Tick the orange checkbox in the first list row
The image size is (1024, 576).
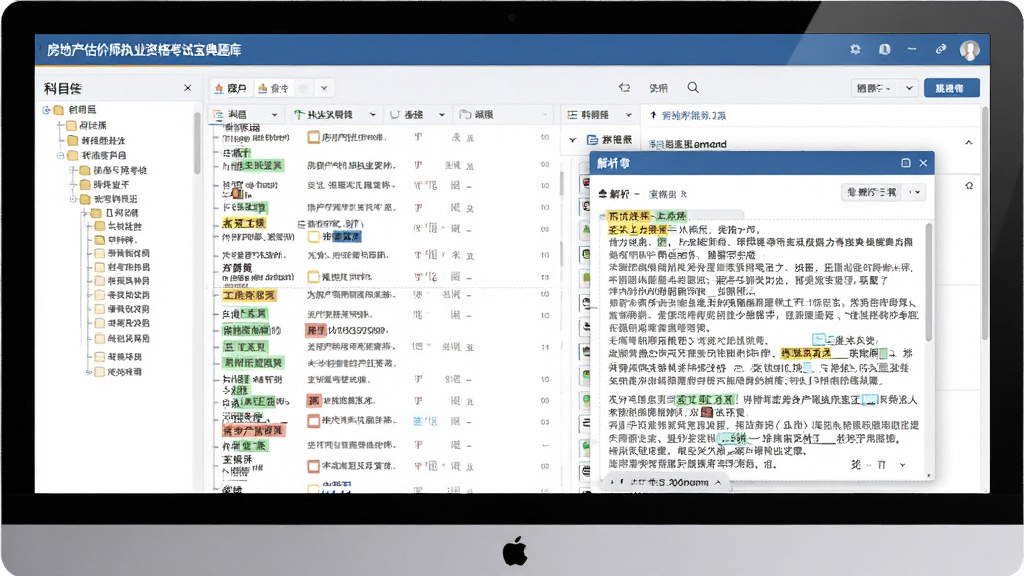pos(313,137)
